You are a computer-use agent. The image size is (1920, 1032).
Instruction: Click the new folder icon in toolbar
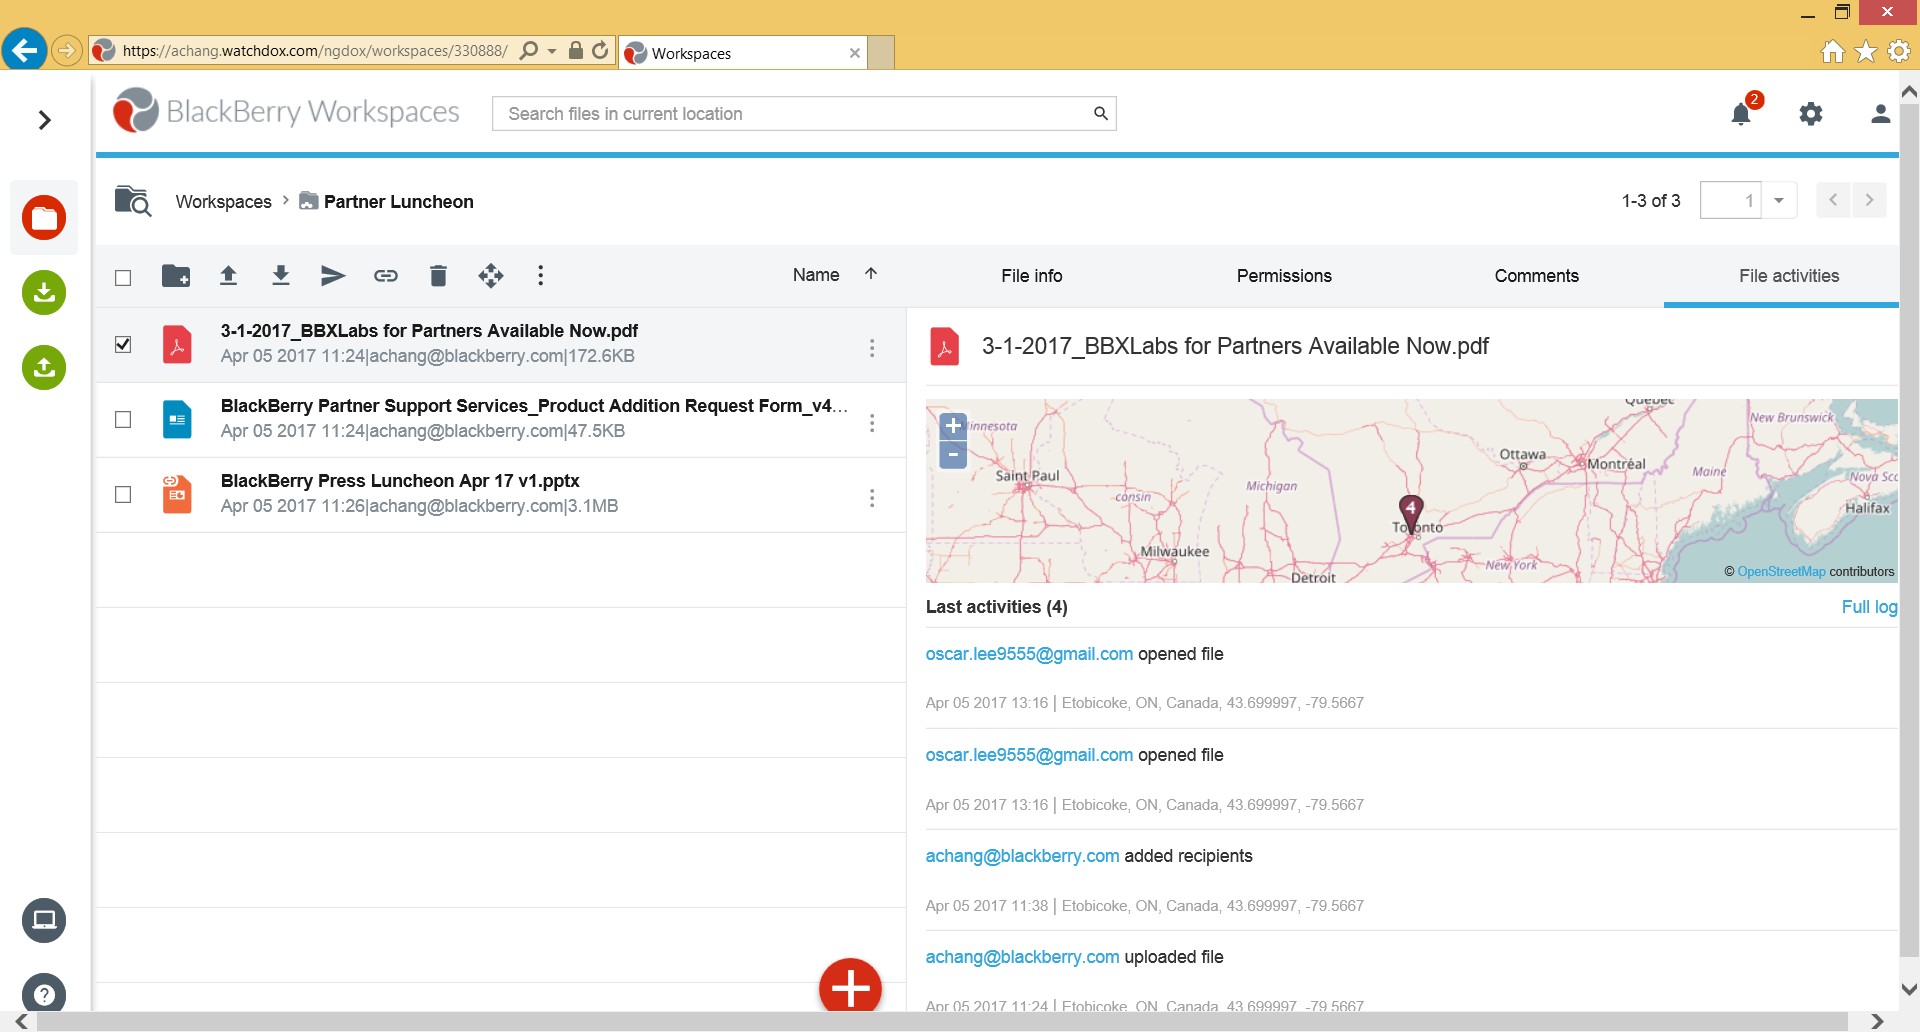[x=176, y=276]
